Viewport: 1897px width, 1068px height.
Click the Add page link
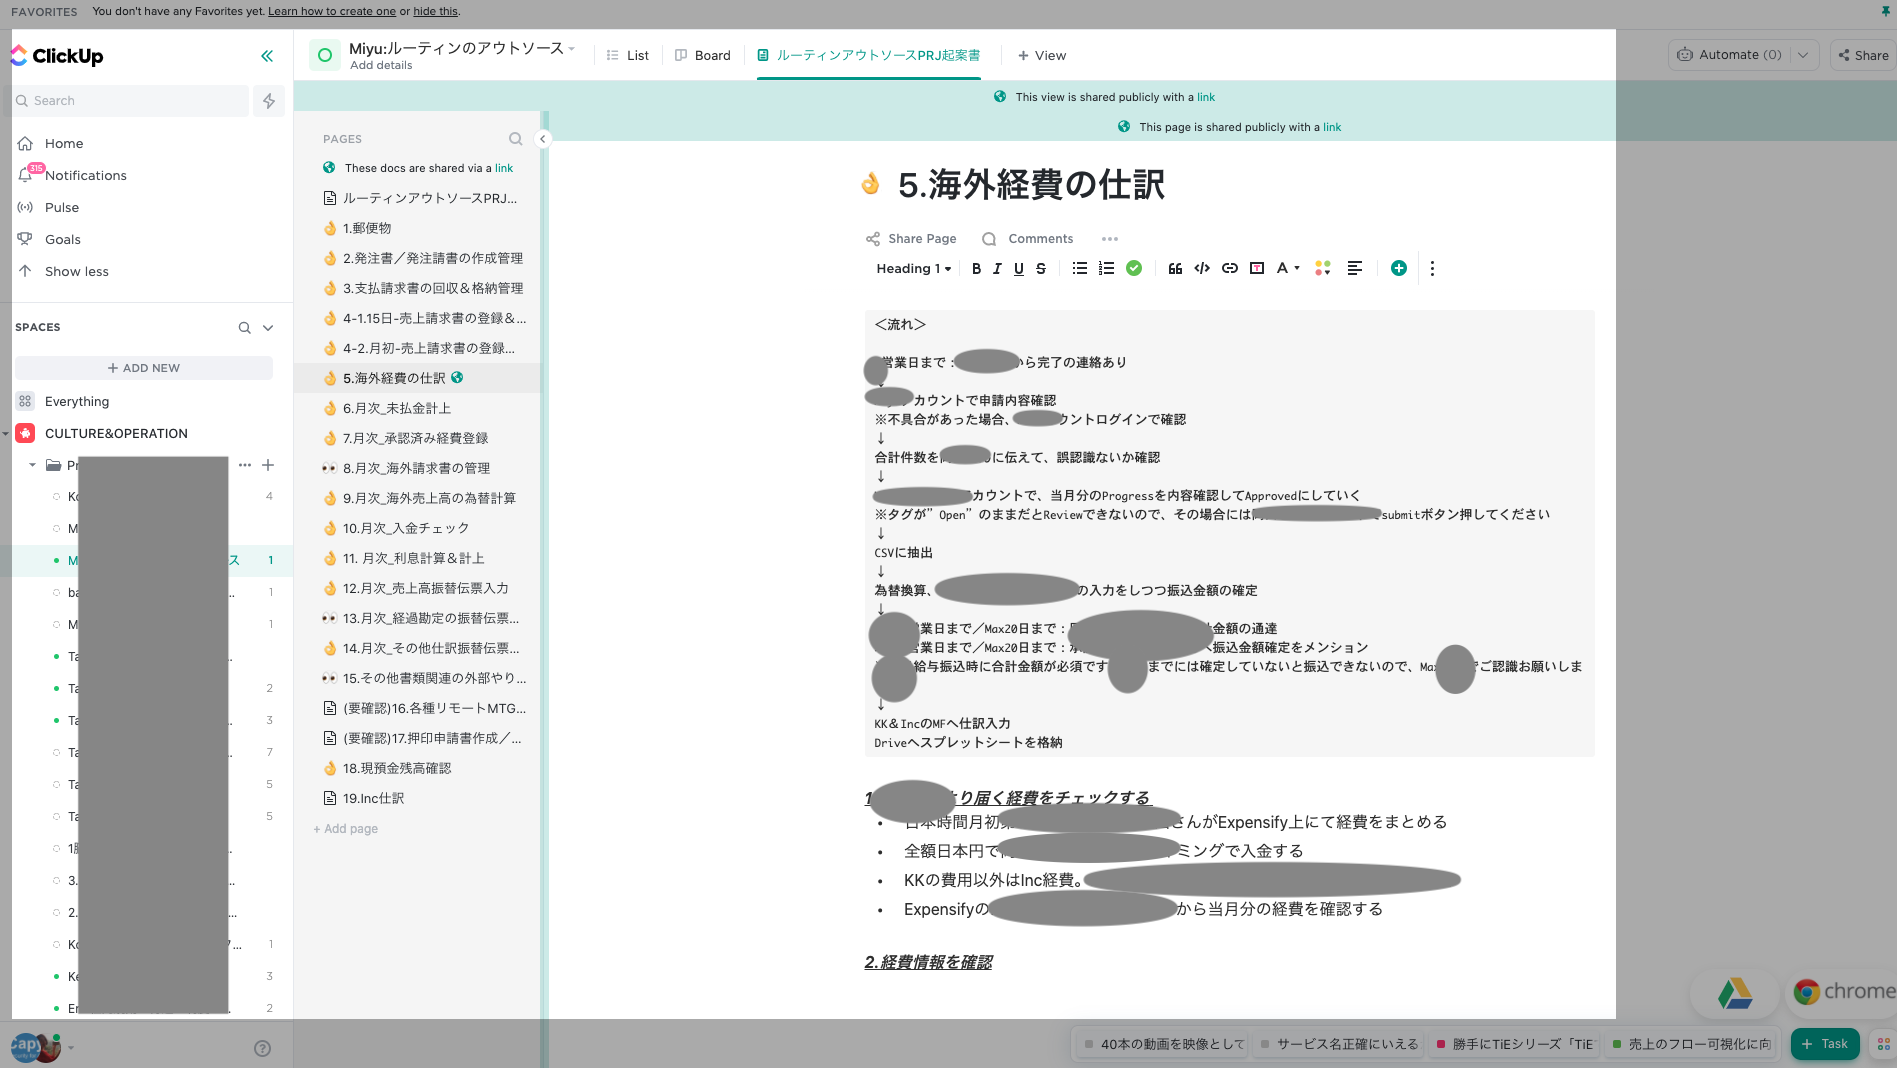coord(346,829)
